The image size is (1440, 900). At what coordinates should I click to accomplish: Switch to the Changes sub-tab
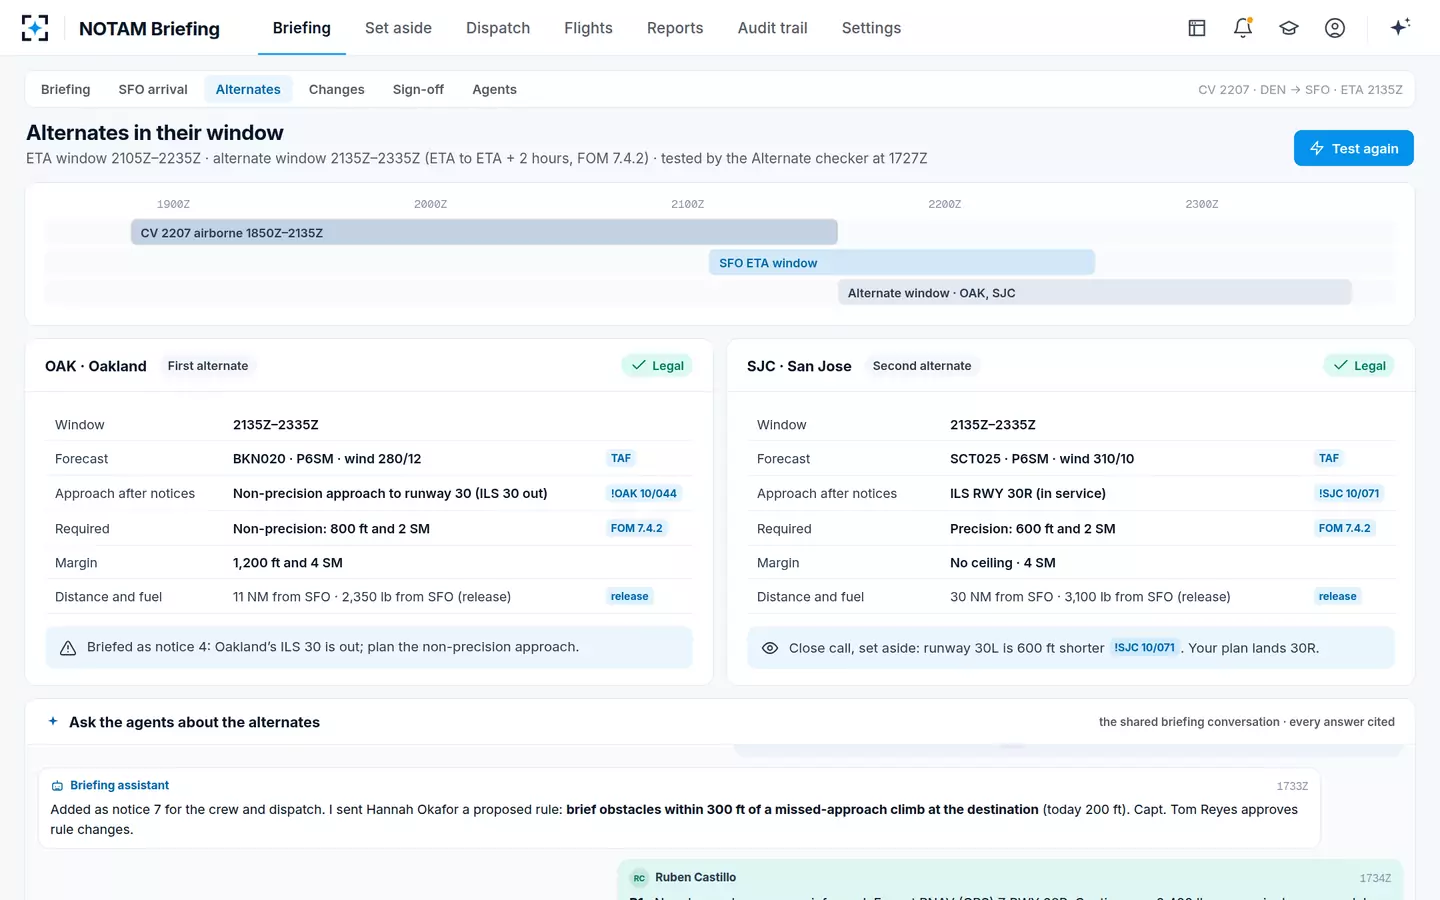pos(337,89)
